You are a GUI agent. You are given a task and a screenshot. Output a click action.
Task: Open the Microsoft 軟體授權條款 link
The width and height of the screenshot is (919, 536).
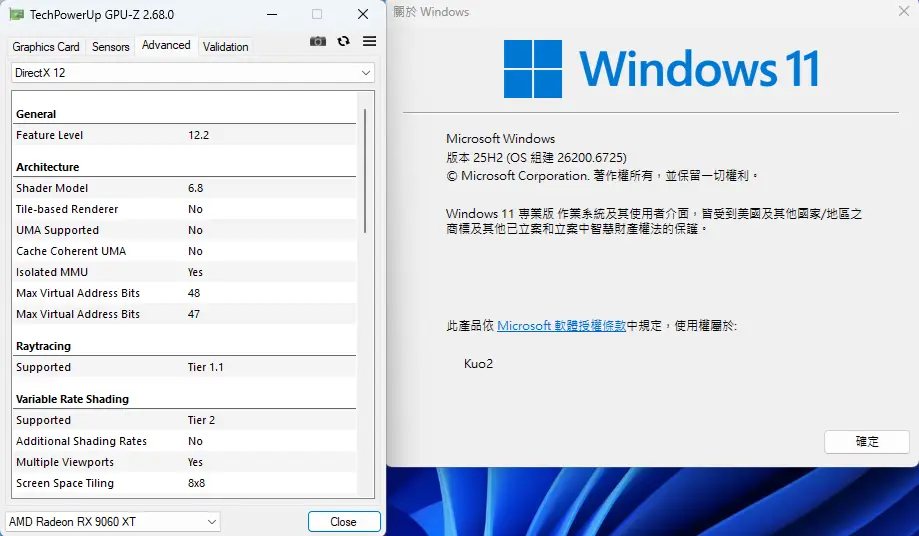[x=561, y=326]
